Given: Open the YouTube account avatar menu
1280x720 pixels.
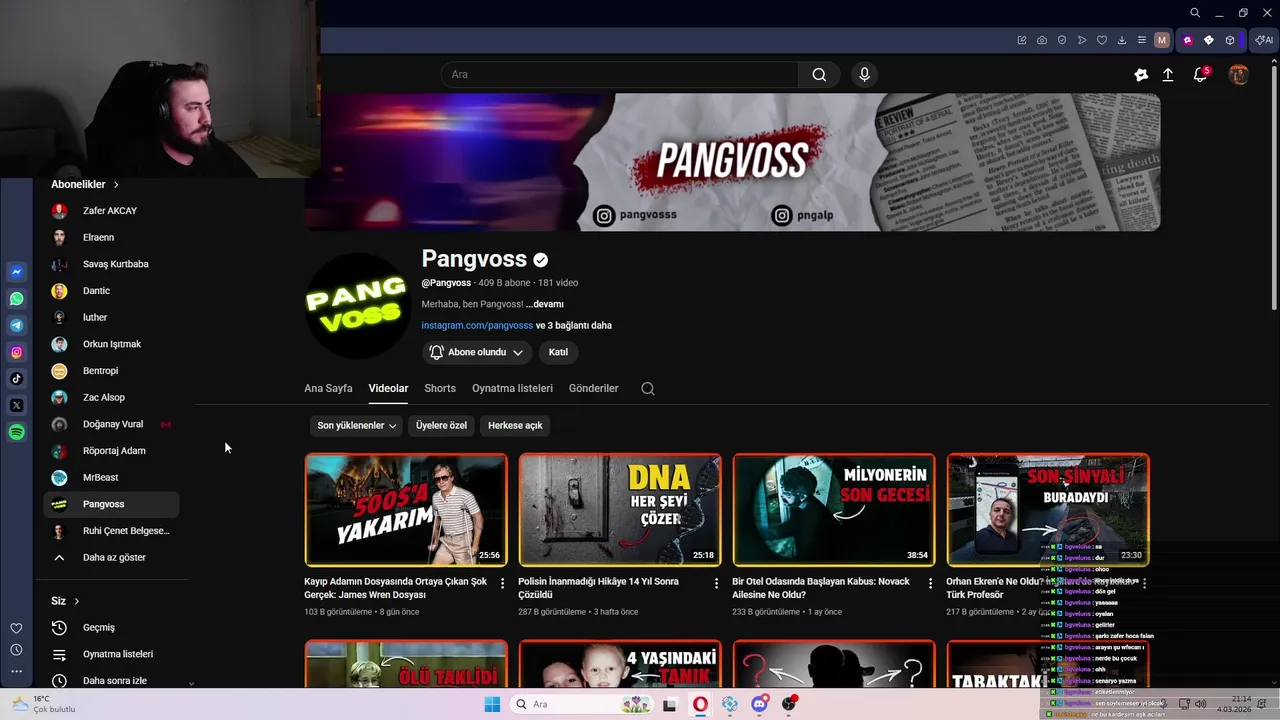Looking at the screenshot, I should pos(1238,75).
